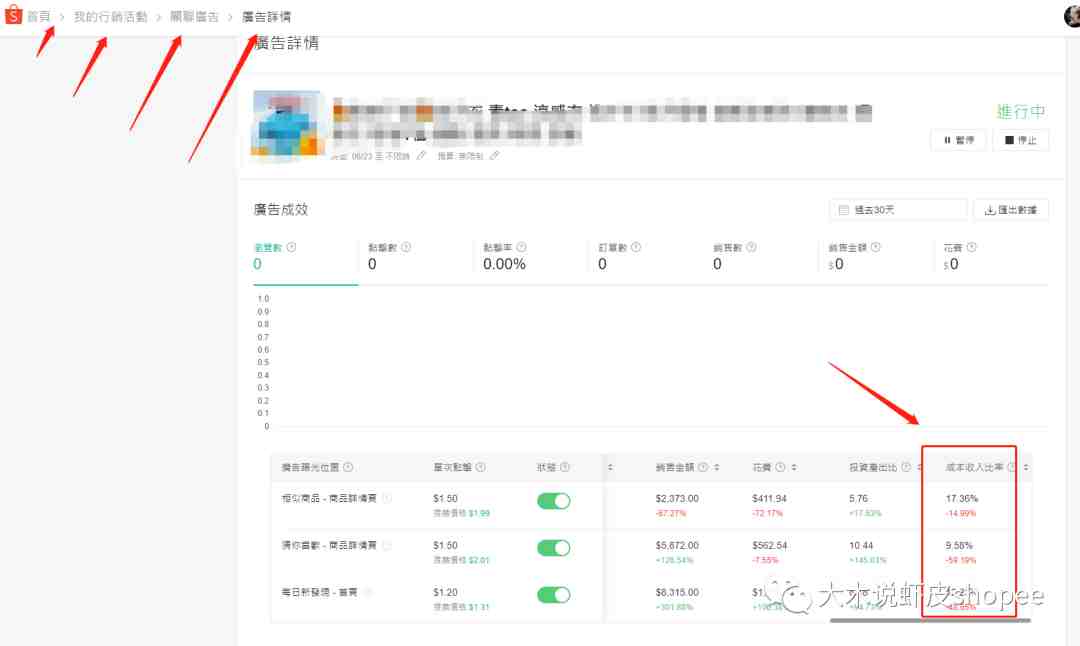Show info icon beside 猜你喜歡 placement
Screen dimensions: 1080x646
coord(387,545)
